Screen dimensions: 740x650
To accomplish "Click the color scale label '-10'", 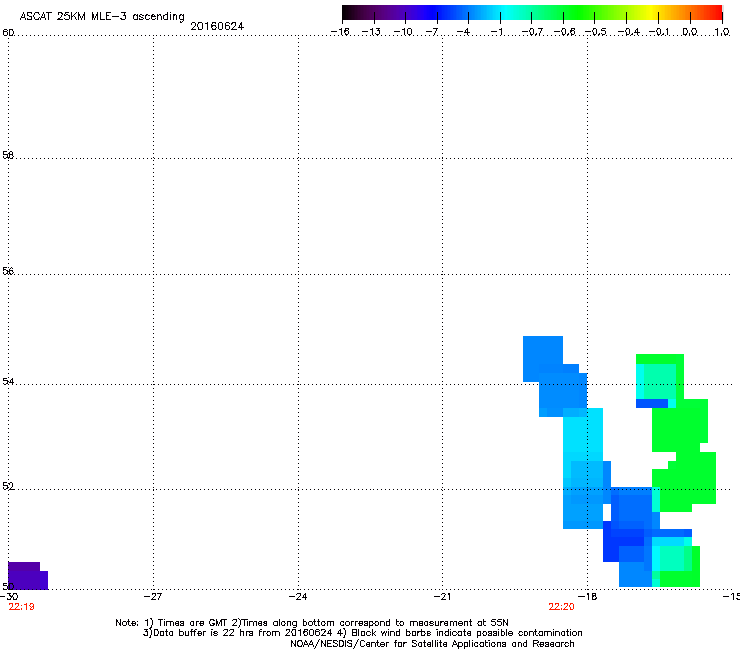I will pyautogui.click(x=403, y=32).
